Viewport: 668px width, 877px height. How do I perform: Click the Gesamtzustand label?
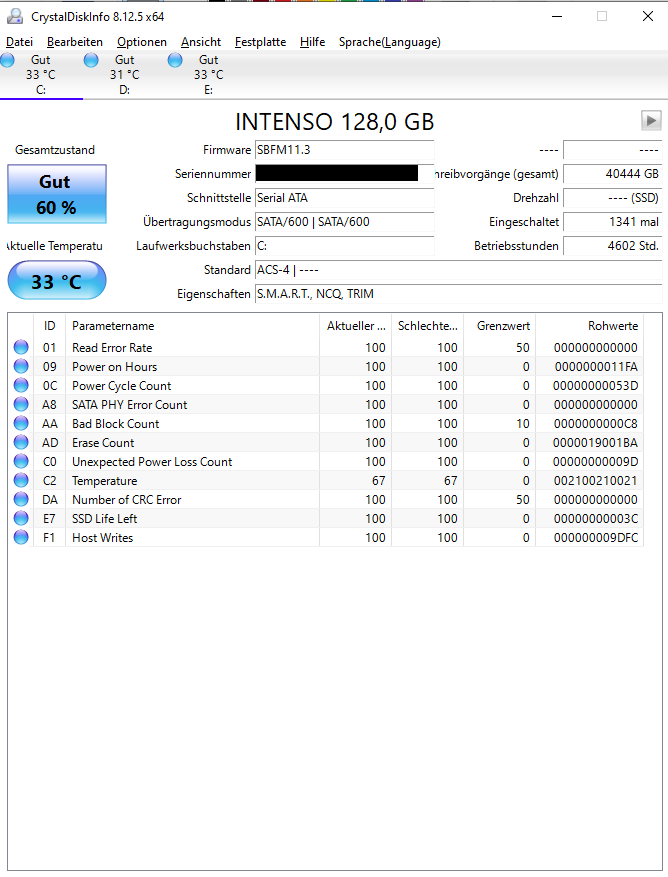[55, 150]
